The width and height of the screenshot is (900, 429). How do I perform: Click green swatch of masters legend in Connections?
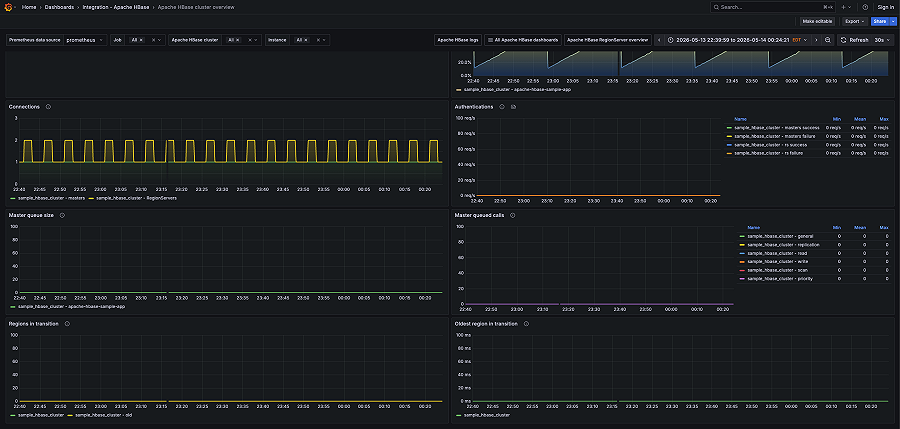(x=13, y=198)
